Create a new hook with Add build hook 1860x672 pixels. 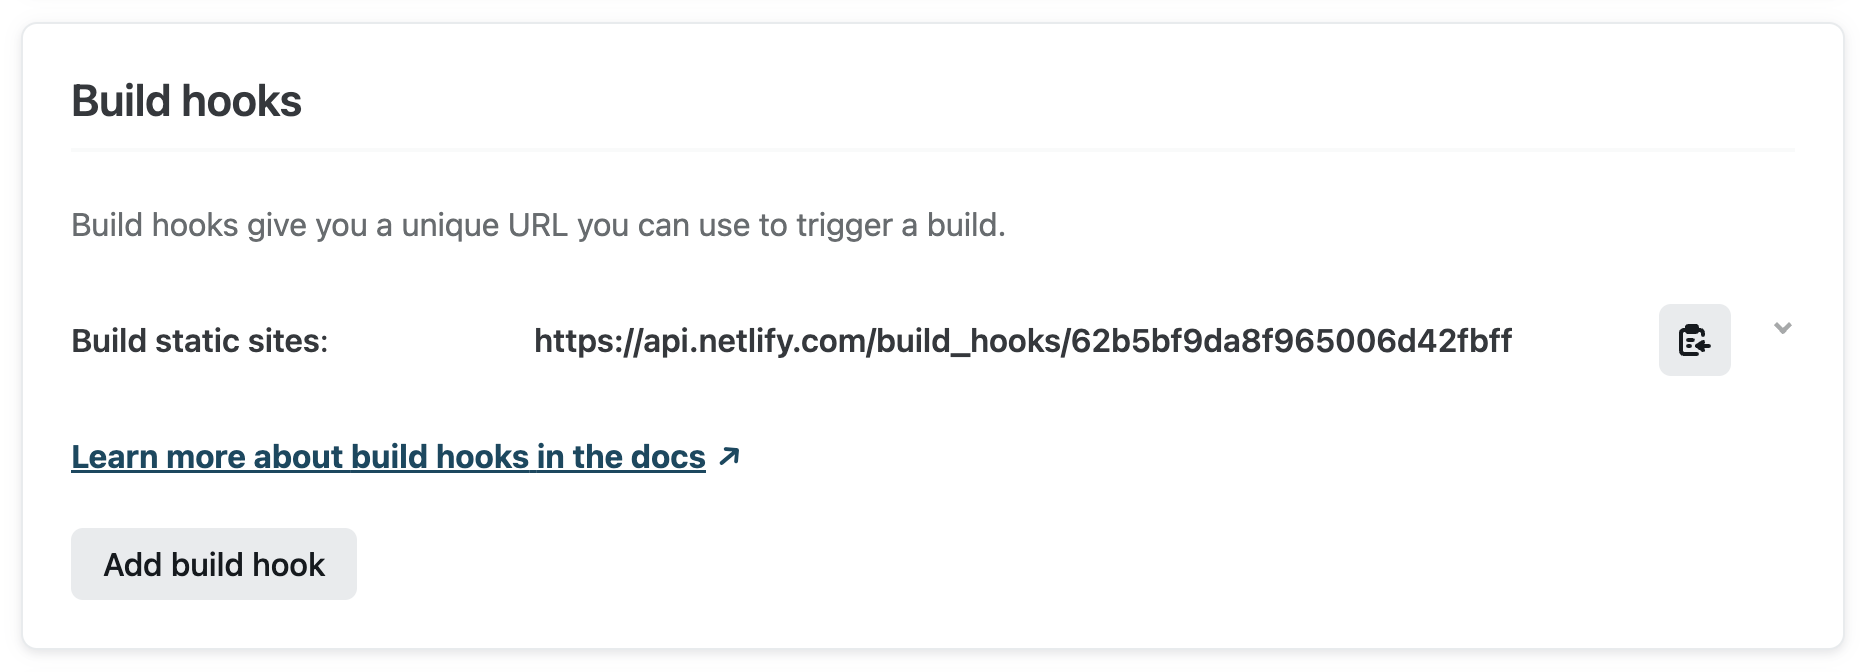click(213, 564)
